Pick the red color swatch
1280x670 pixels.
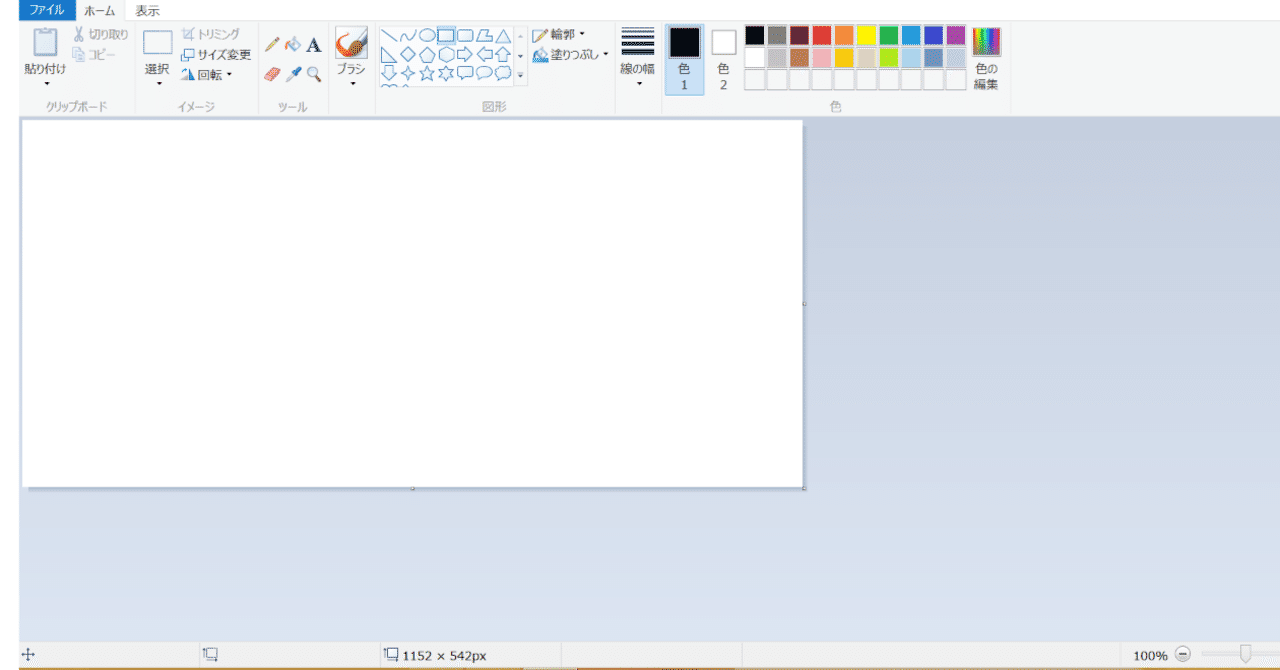822,35
